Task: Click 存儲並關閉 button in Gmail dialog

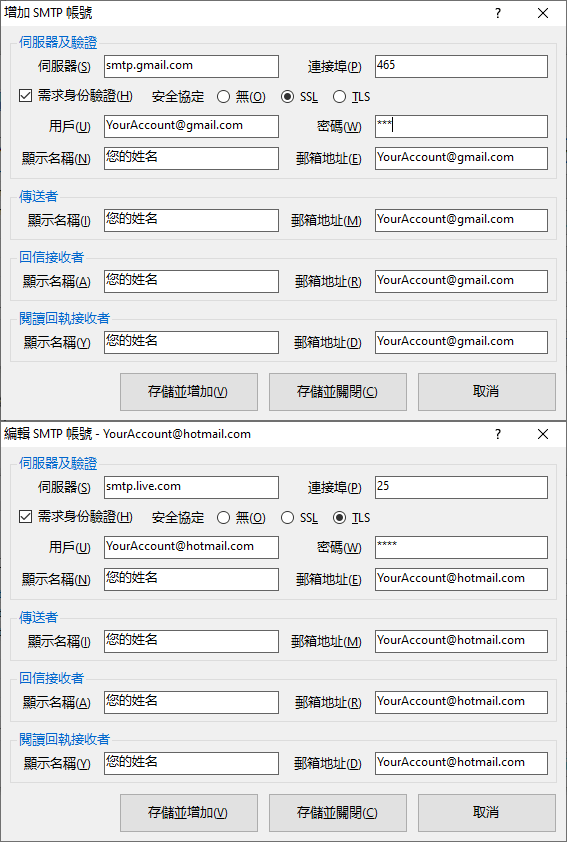Action: point(338,391)
